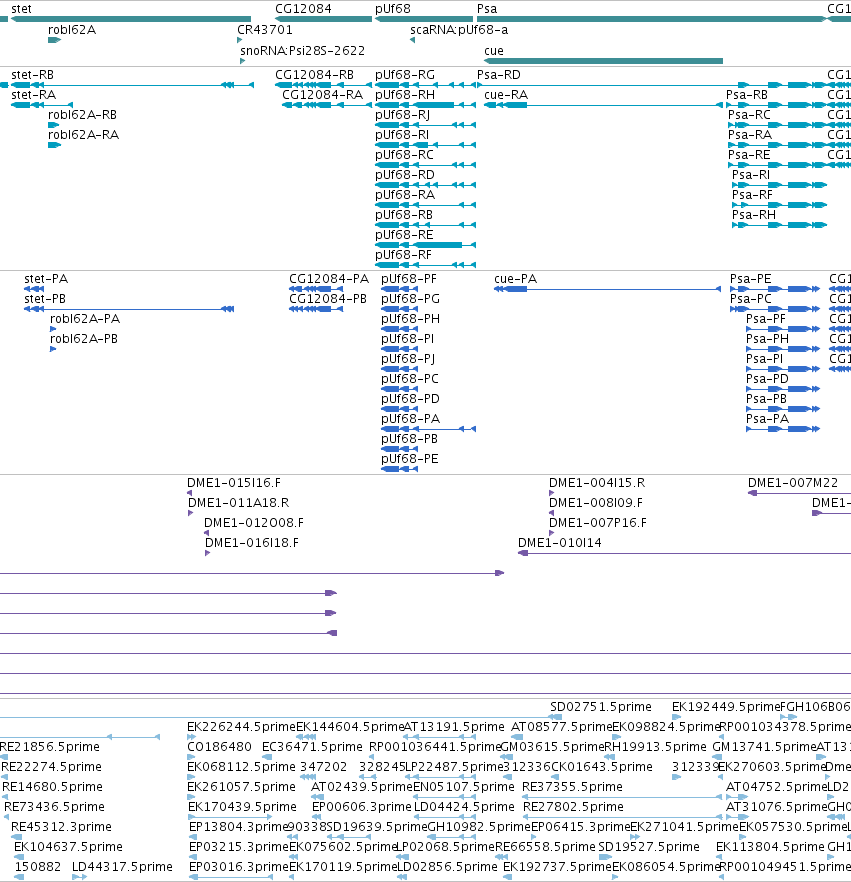The height and width of the screenshot is (882, 851).
Task: Click the RE27802.5prime EST feature
Action: (x=623, y=817)
